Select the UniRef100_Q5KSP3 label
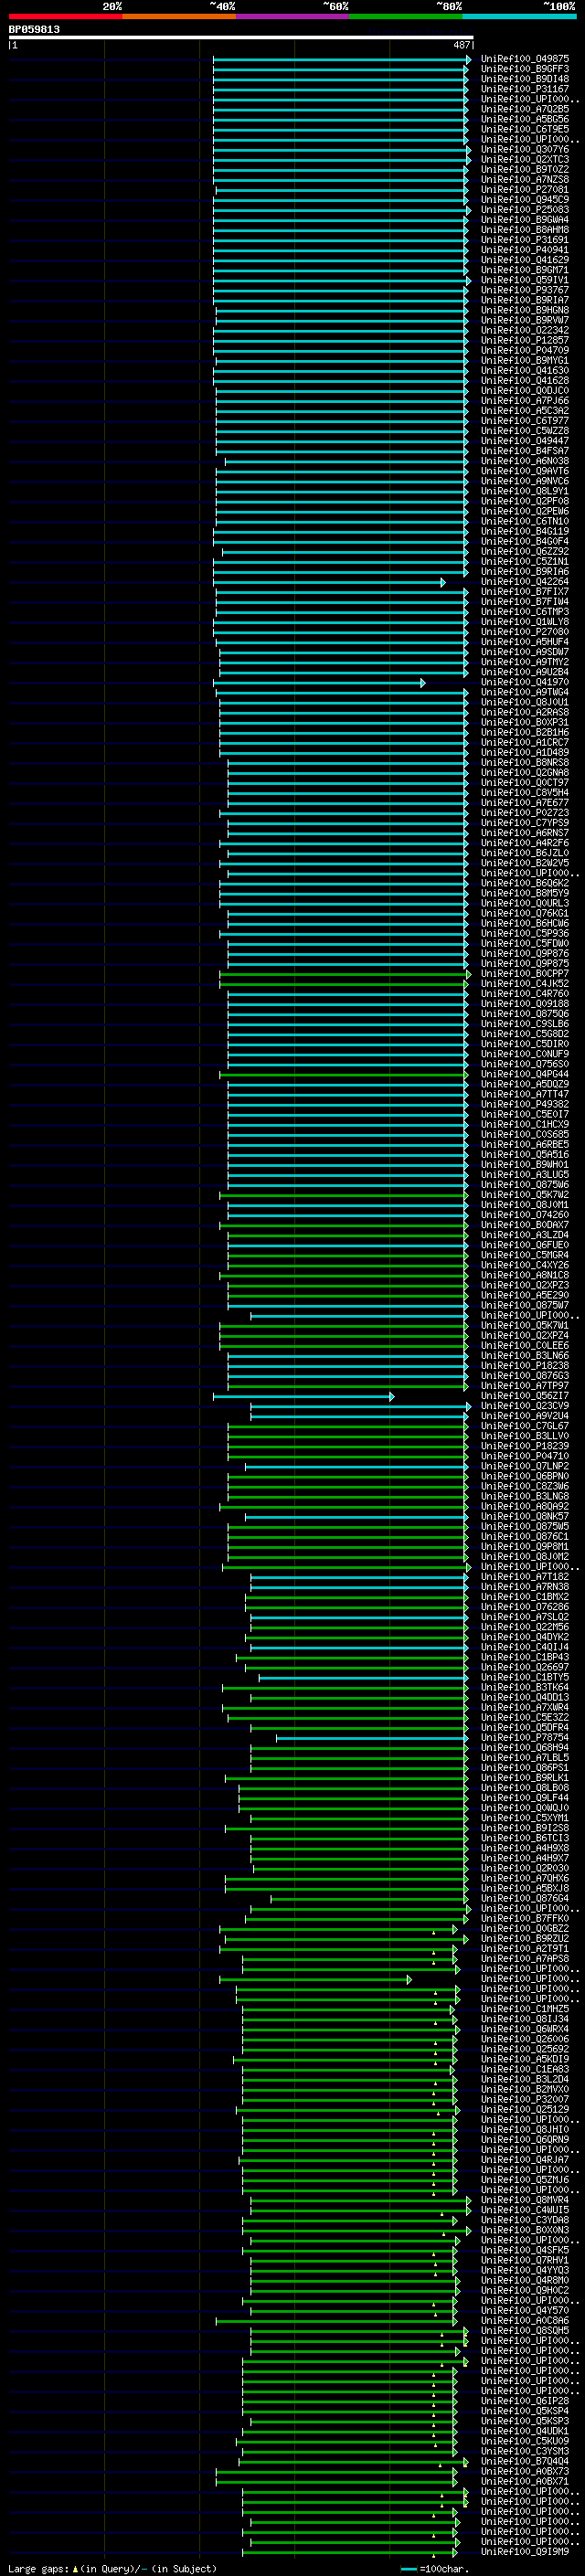 (525, 2421)
